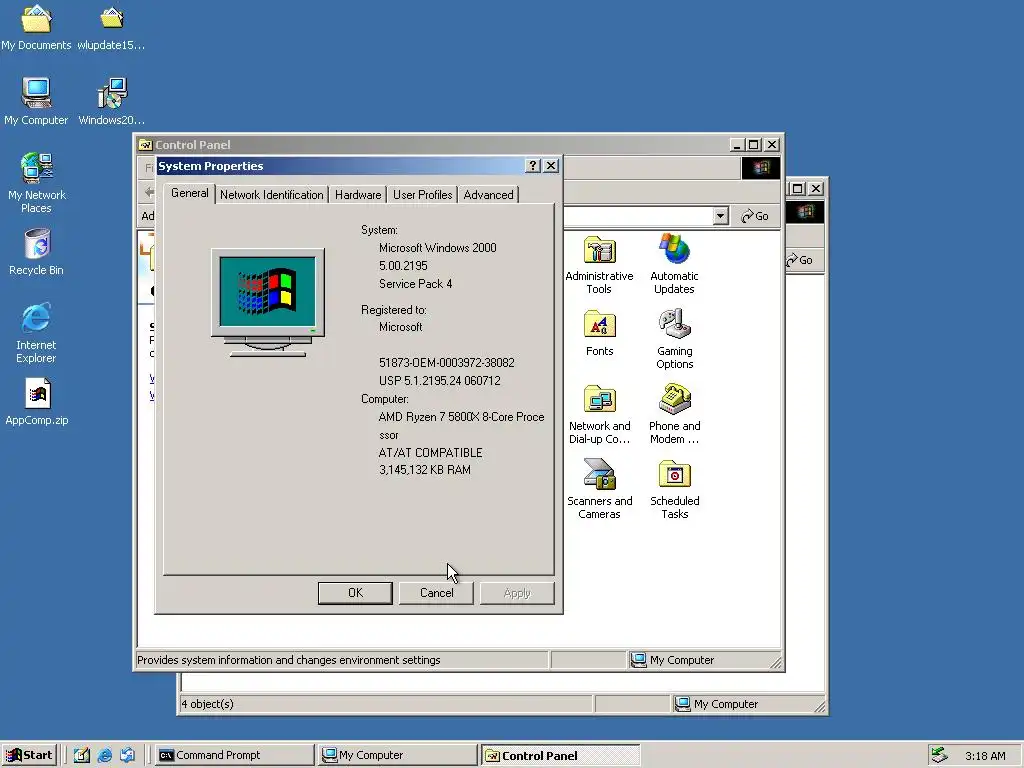Select the wlupdate15 folder on desktop
Image resolution: width=1024 pixels, height=768 pixels.
(x=112, y=27)
